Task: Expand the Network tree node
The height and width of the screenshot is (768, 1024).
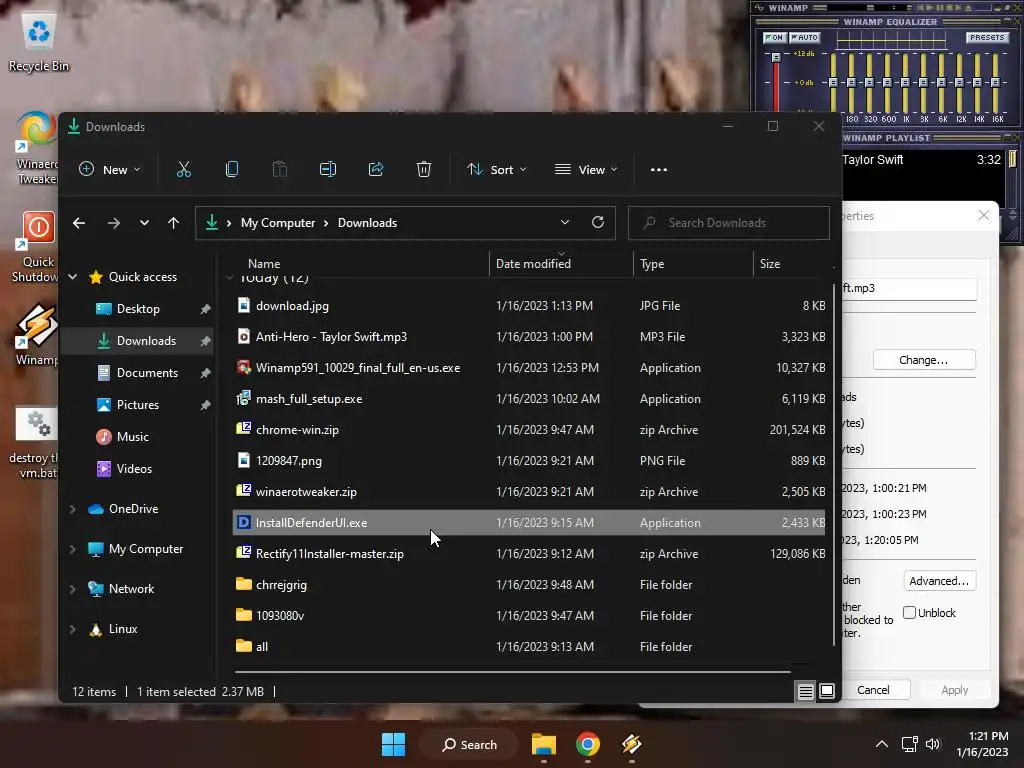Action: tap(72, 589)
